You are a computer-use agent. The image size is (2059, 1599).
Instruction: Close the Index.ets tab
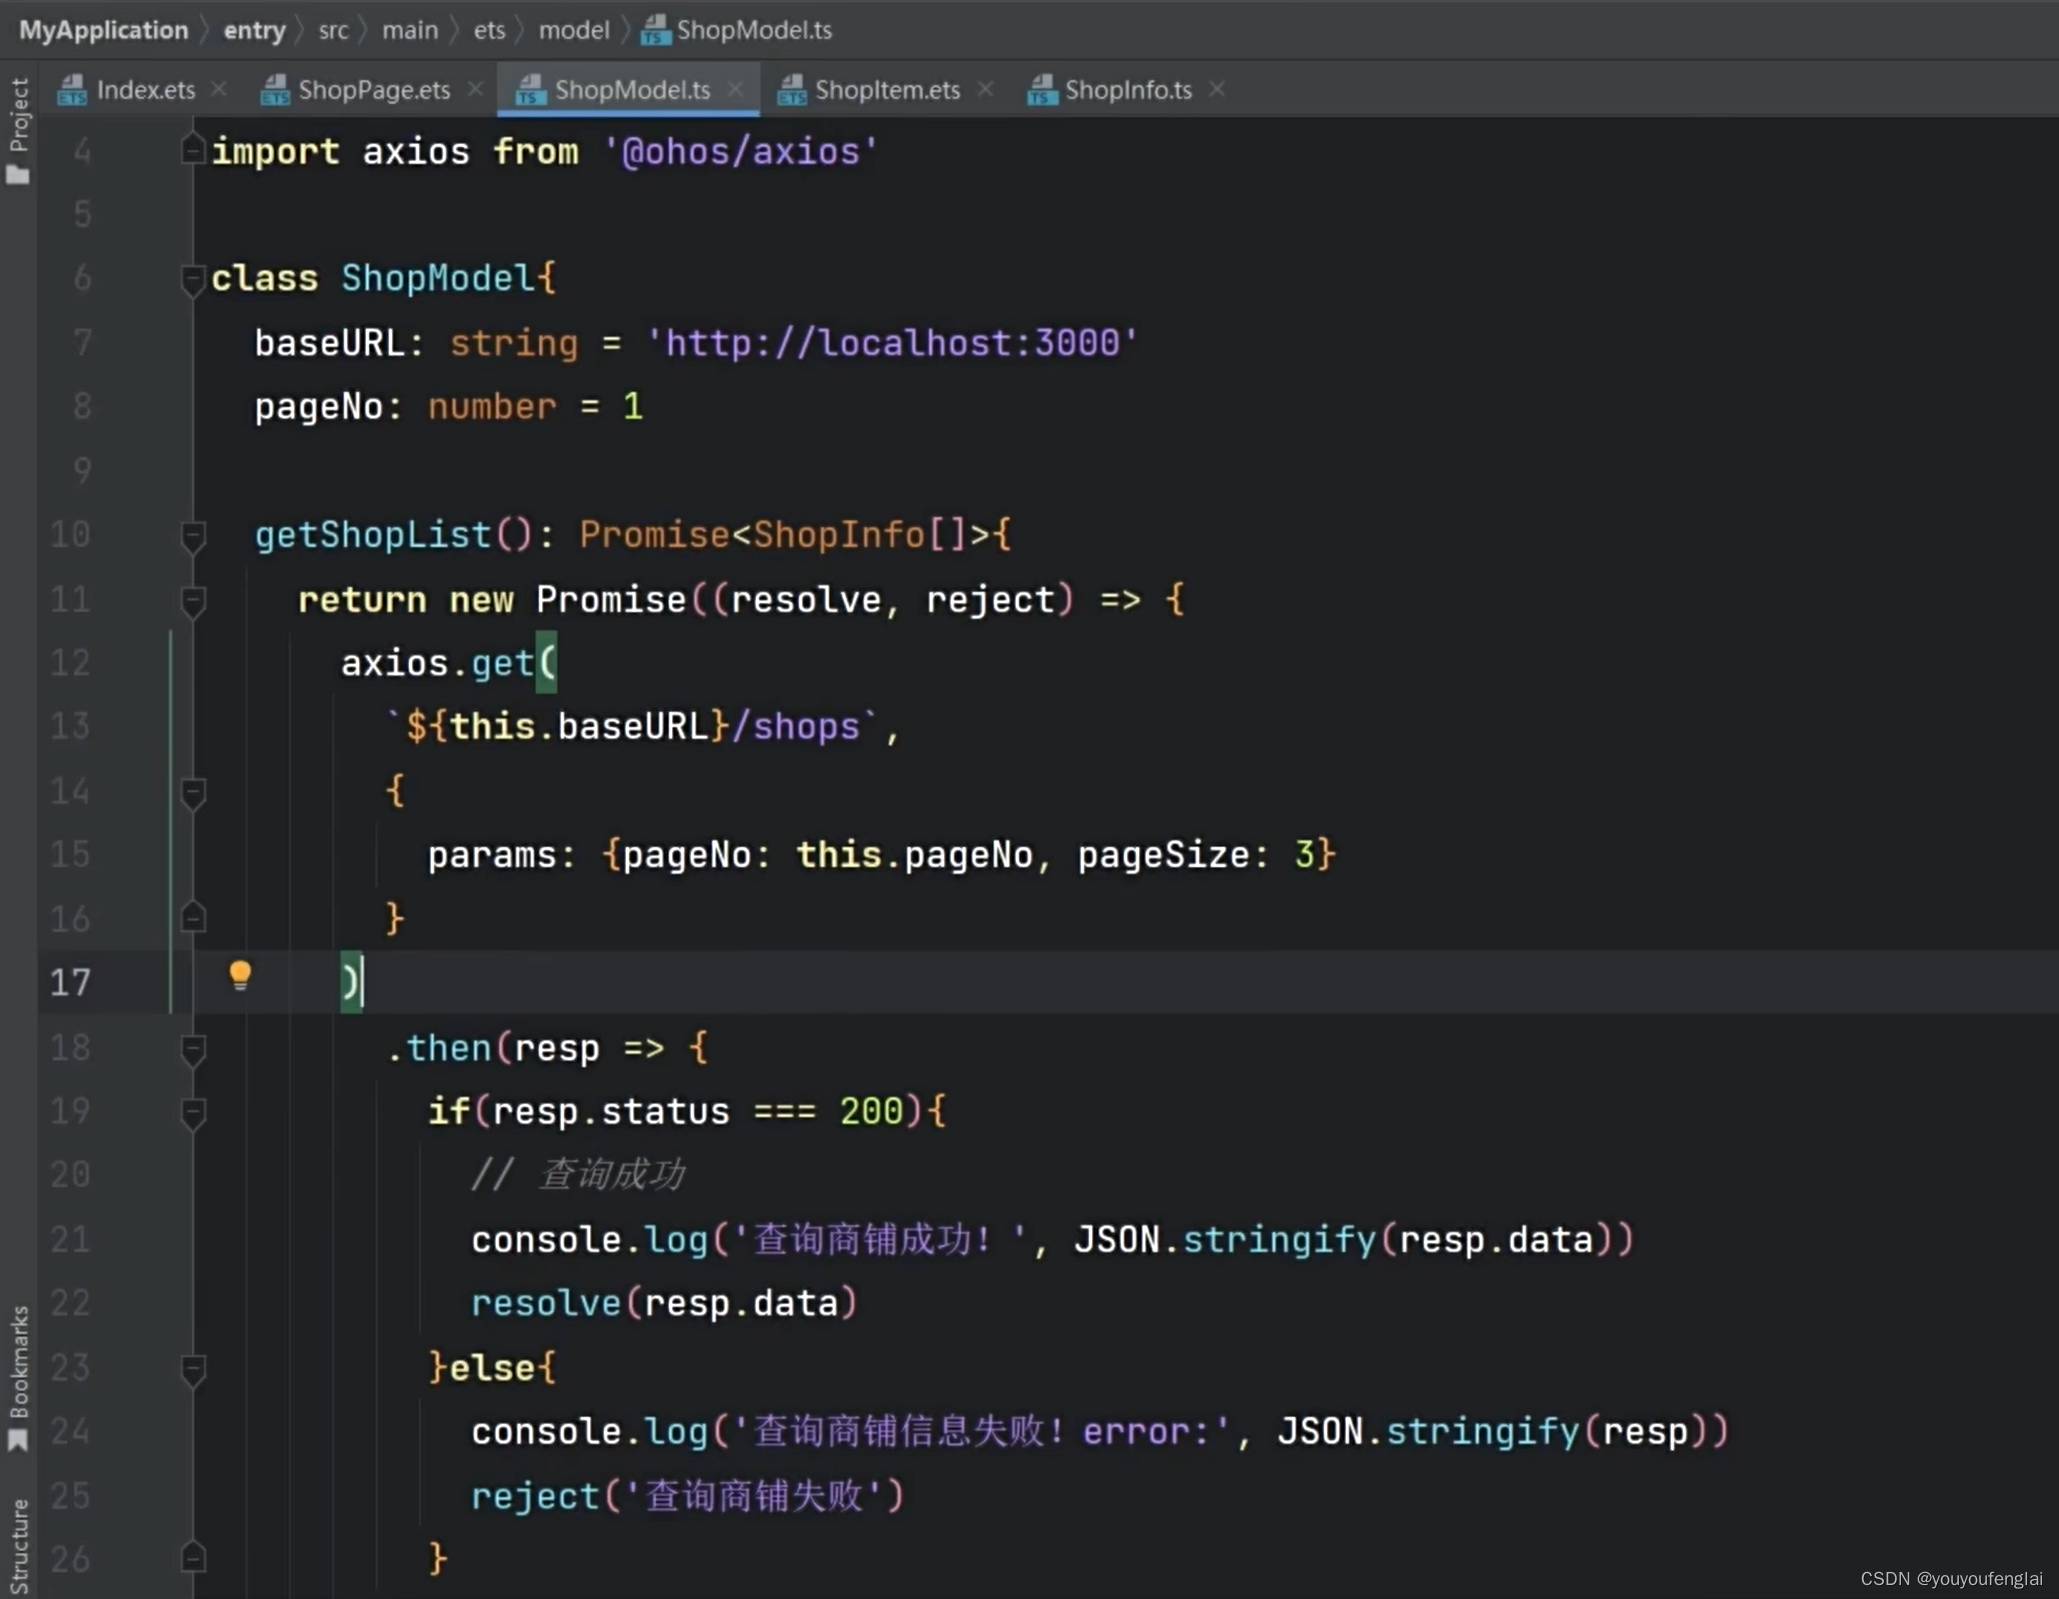[x=219, y=89]
